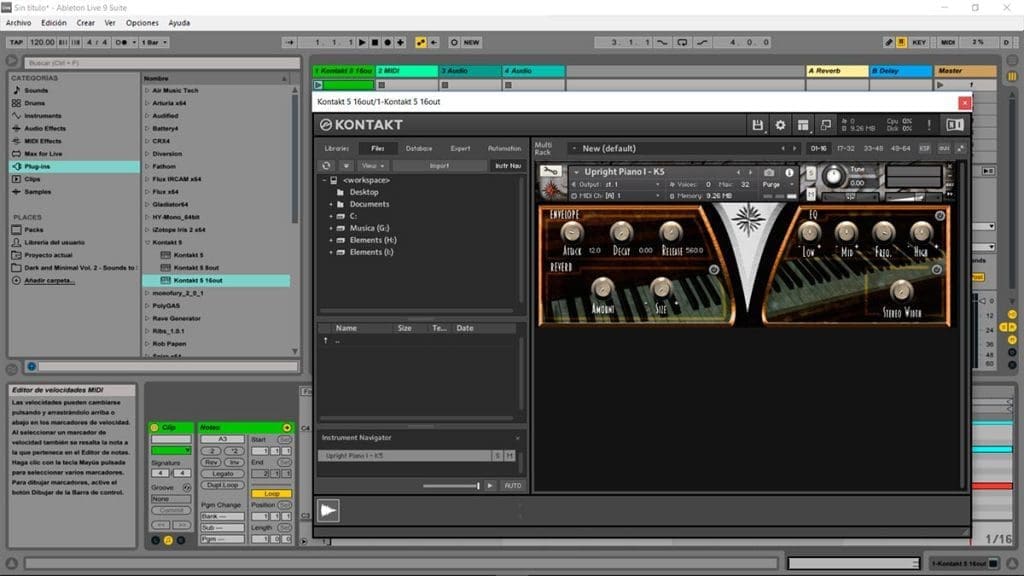Viewport: 1024px width, 576px height.
Task: Open the Opciones menu
Action: click(x=142, y=23)
